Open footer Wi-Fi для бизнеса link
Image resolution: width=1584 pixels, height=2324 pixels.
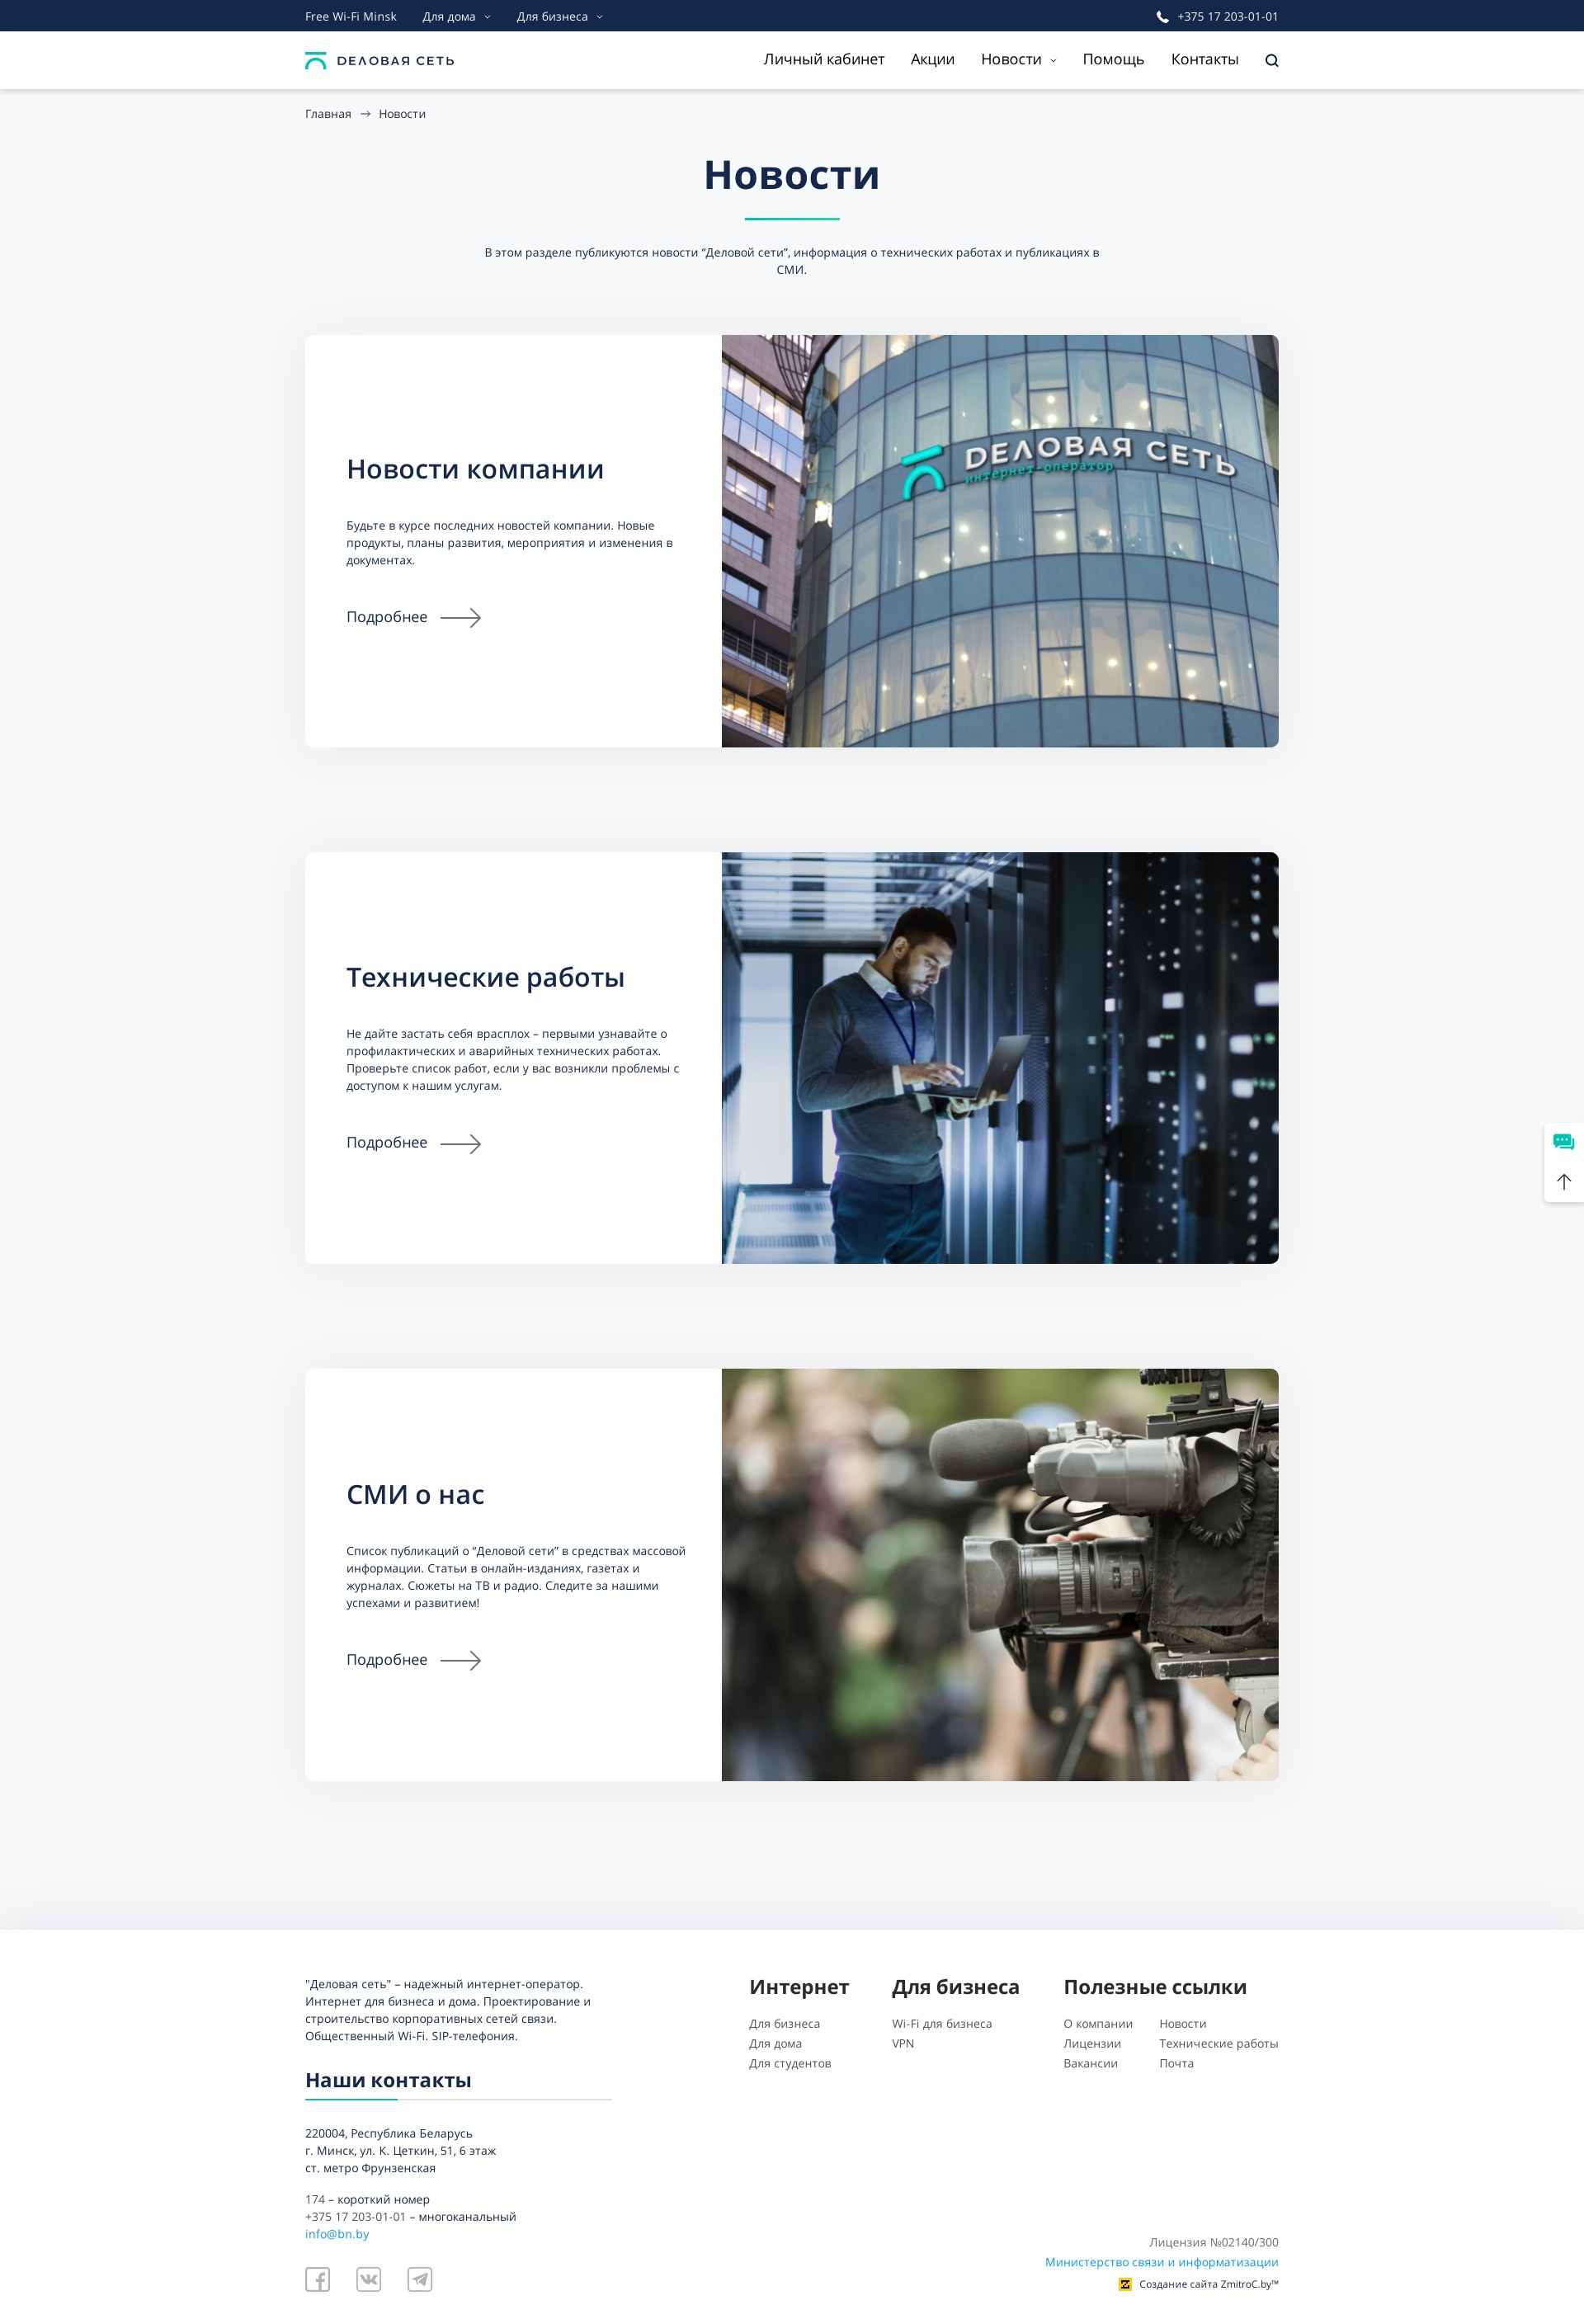point(942,2024)
